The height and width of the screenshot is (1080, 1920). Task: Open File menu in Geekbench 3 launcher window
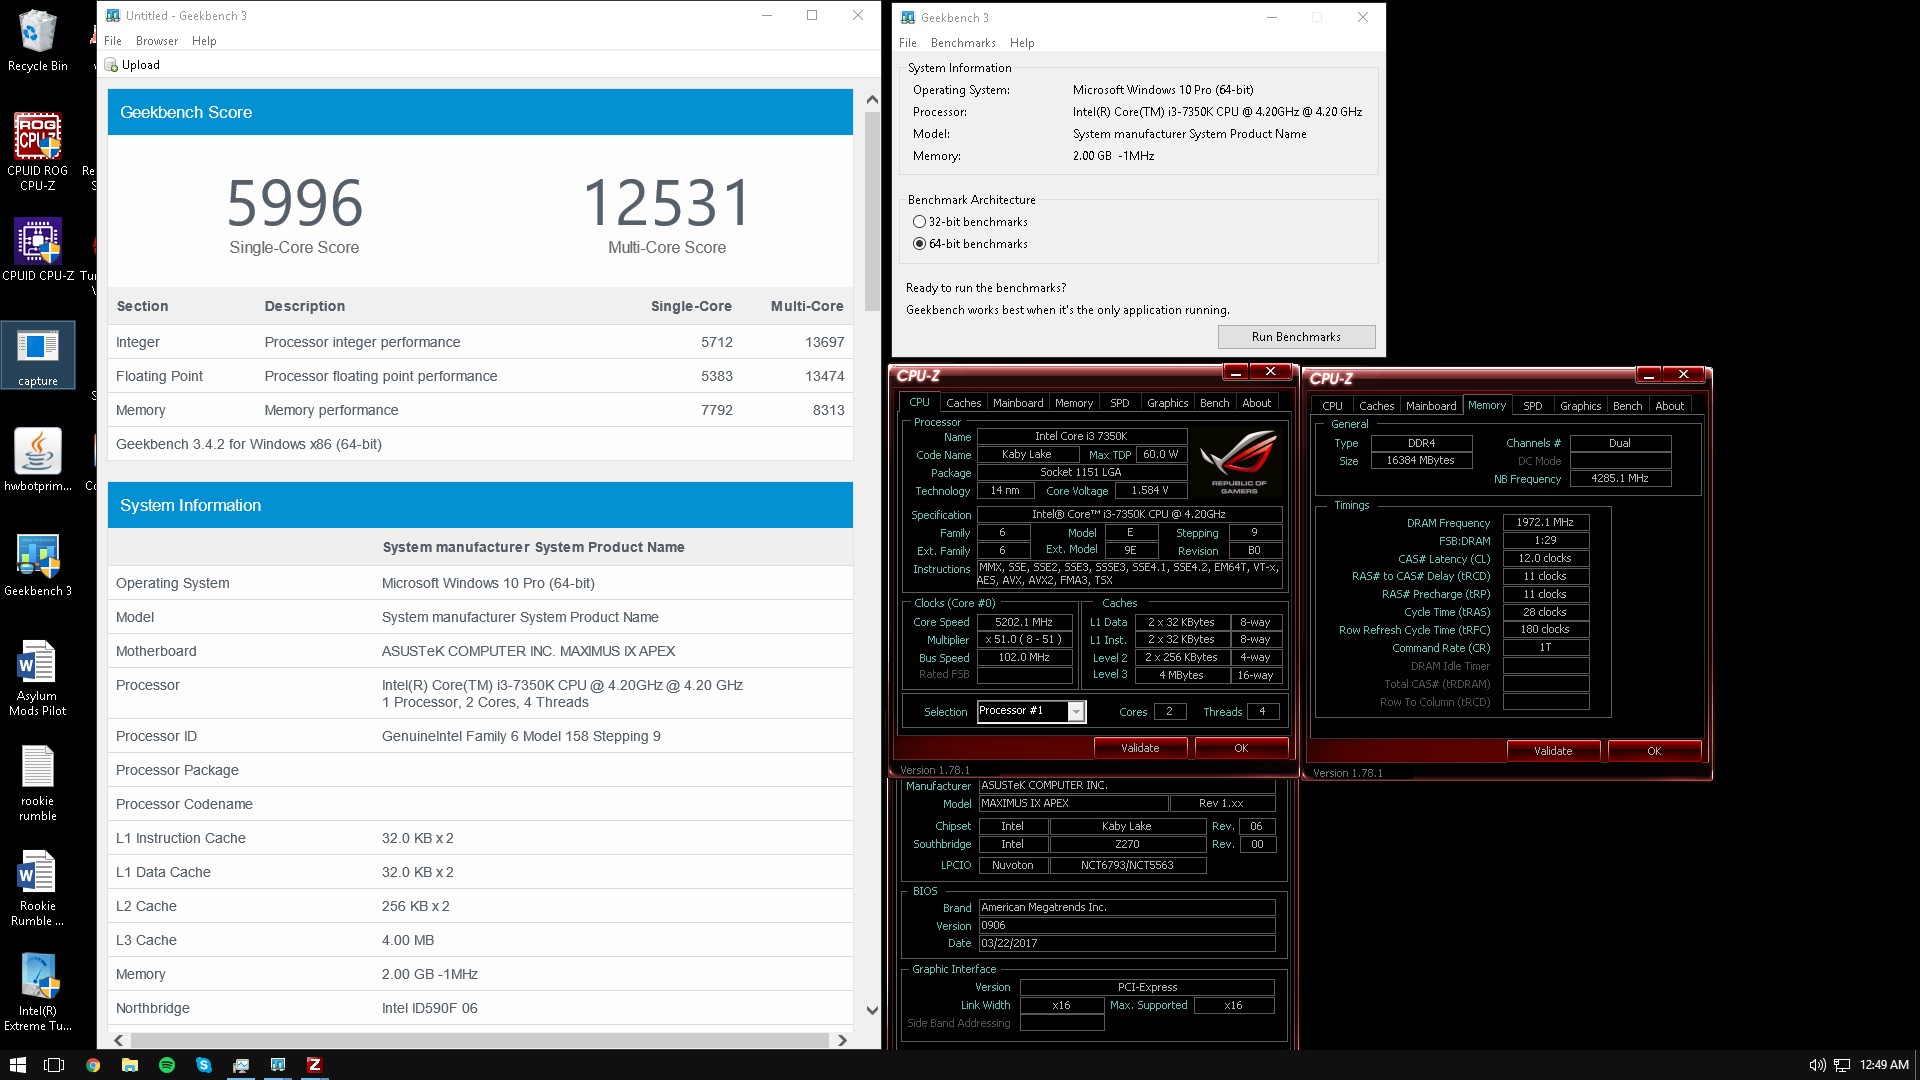(x=908, y=43)
